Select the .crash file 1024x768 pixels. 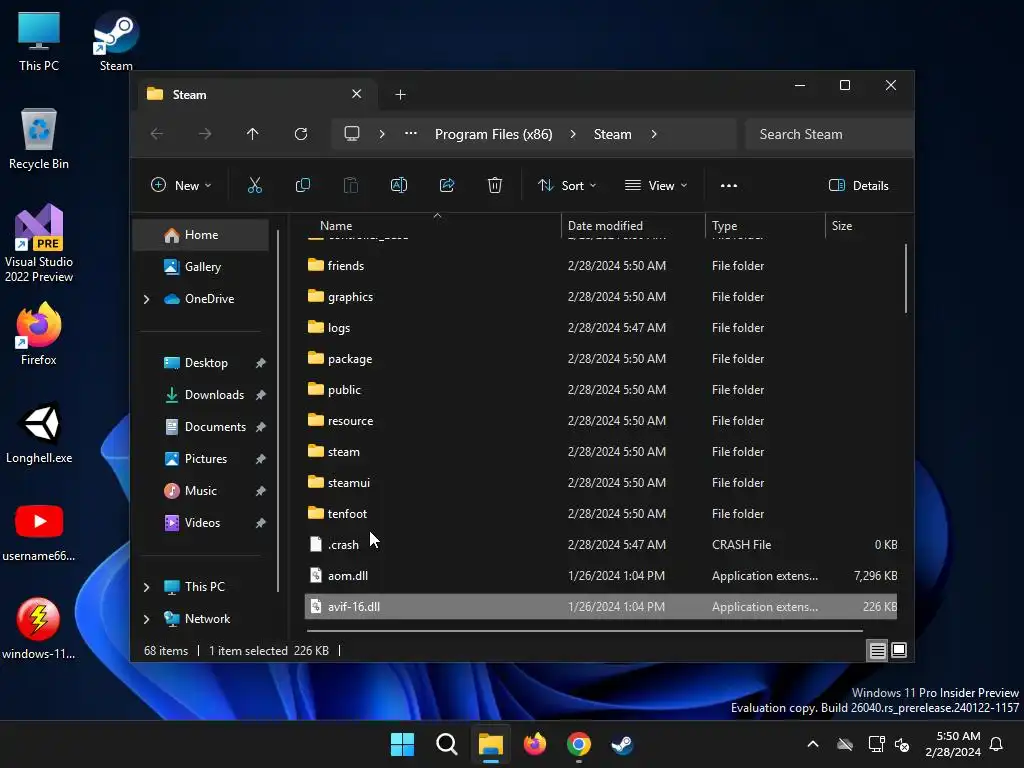point(601,545)
